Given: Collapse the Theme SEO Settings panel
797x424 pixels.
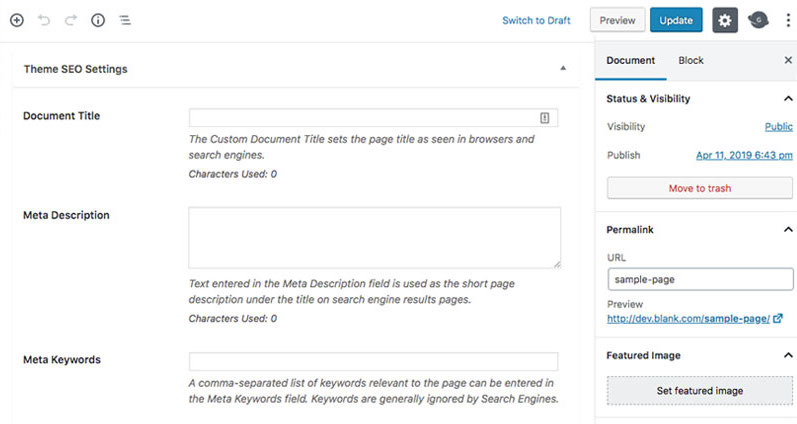Looking at the screenshot, I should pyautogui.click(x=563, y=69).
